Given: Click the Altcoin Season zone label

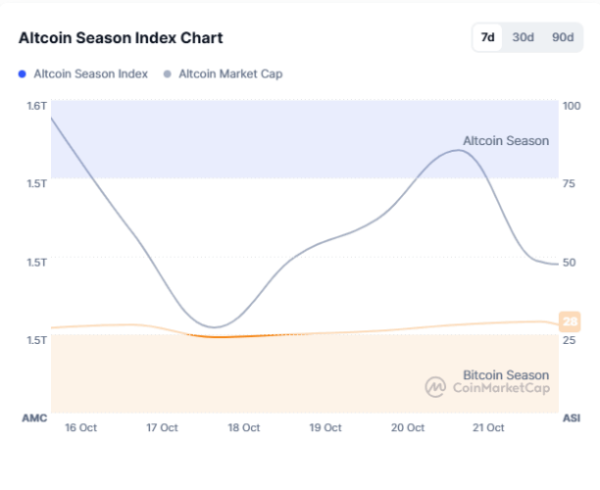Looking at the screenshot, I should pos(505,141).
